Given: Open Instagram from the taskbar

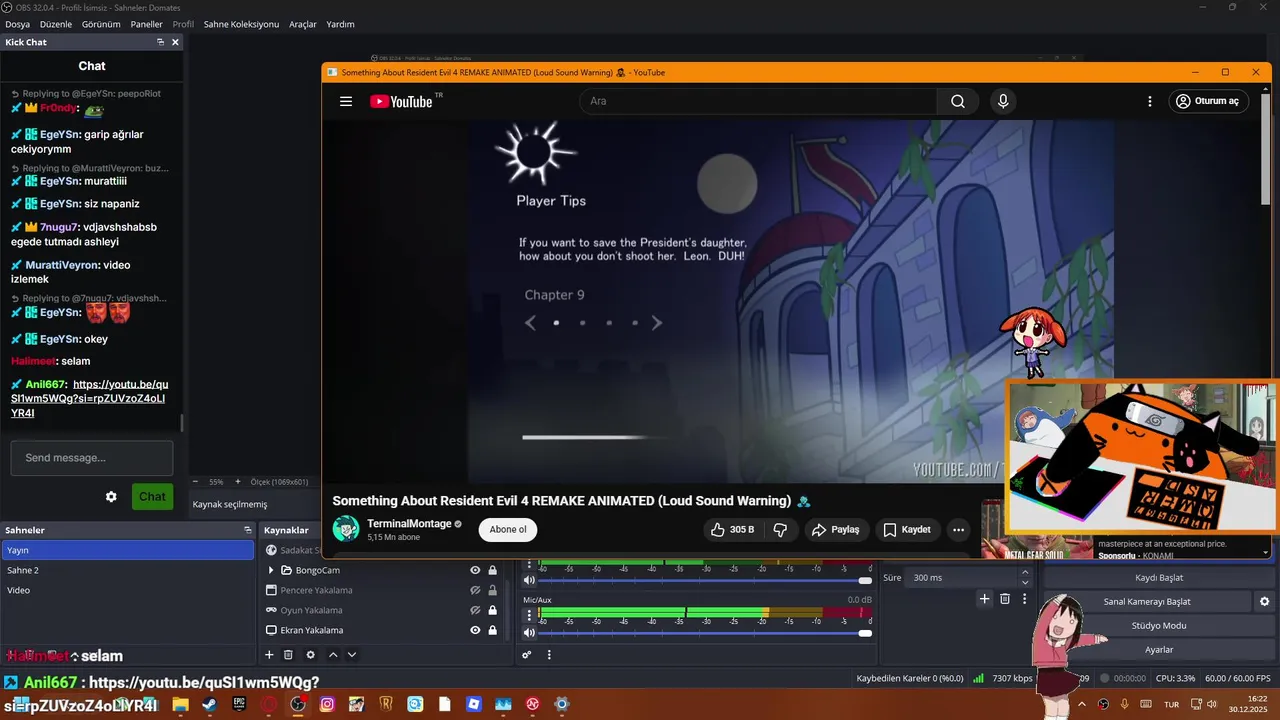Looking at the screenshot, I should click(x=327, y=704).
